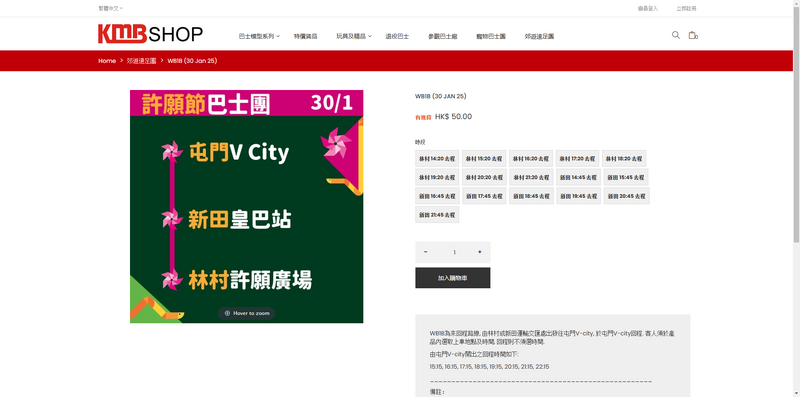
Task: Choose 新田 19:45 去程 option
Action: coord(578,196)
